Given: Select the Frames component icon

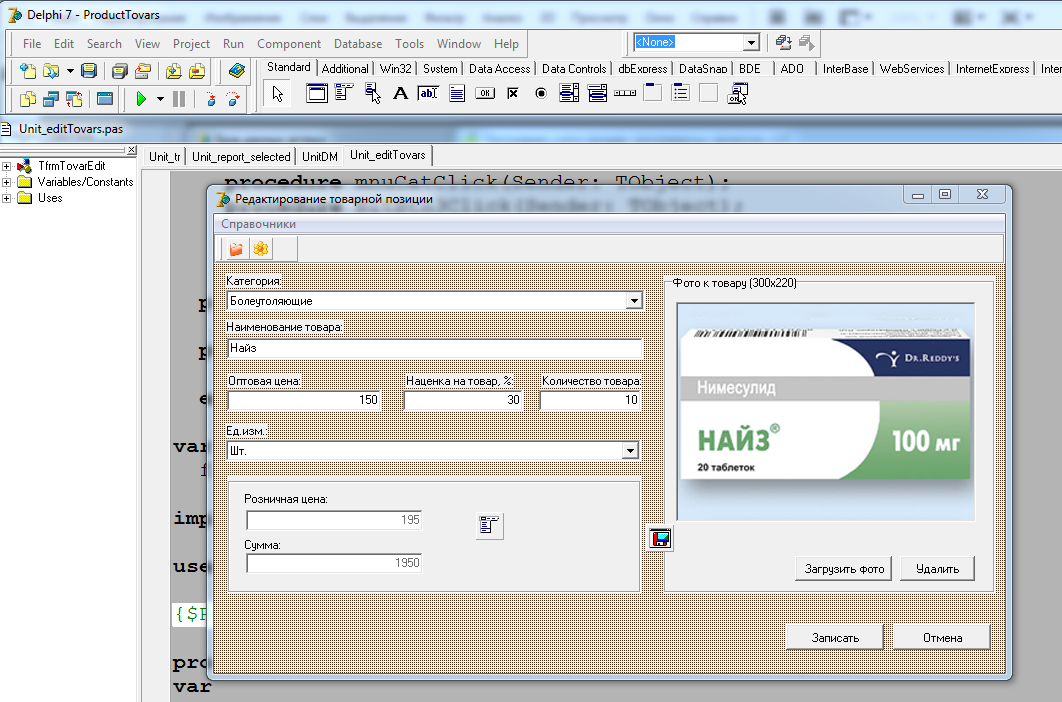Looking at the screenshot, I should point(317,93).
